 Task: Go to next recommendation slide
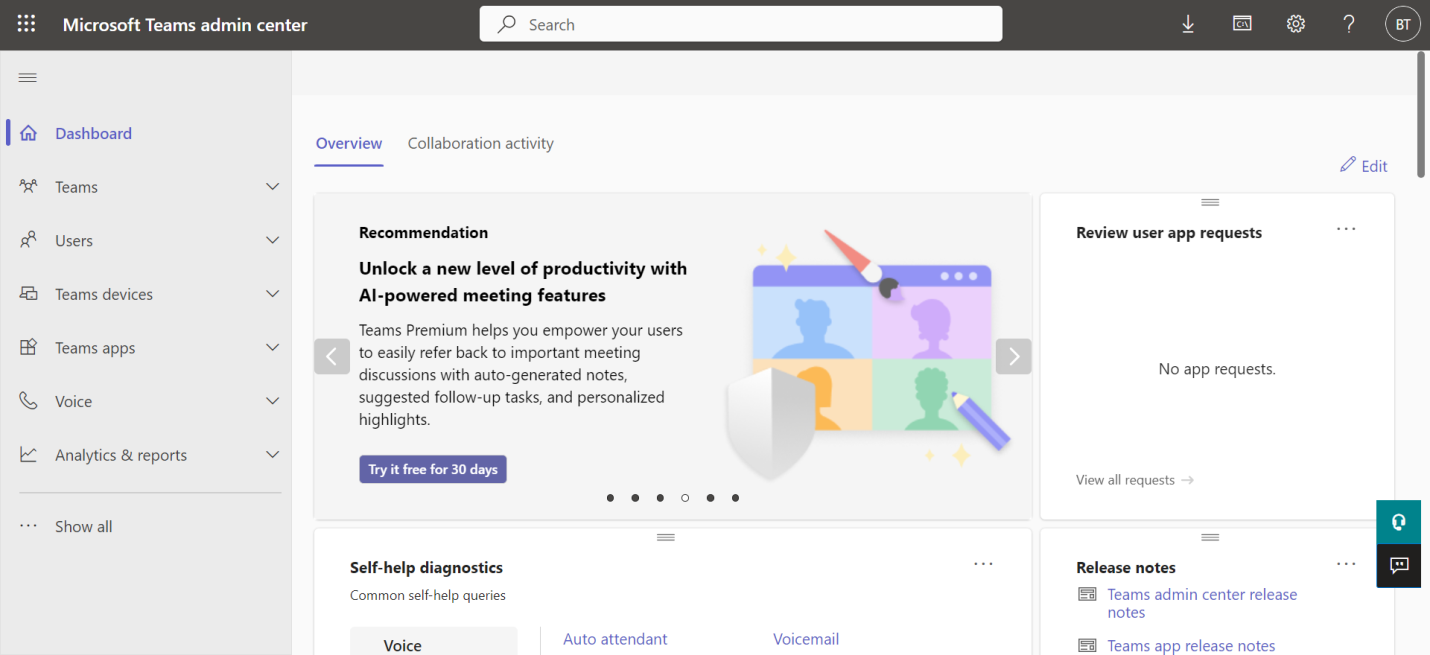1013,356
